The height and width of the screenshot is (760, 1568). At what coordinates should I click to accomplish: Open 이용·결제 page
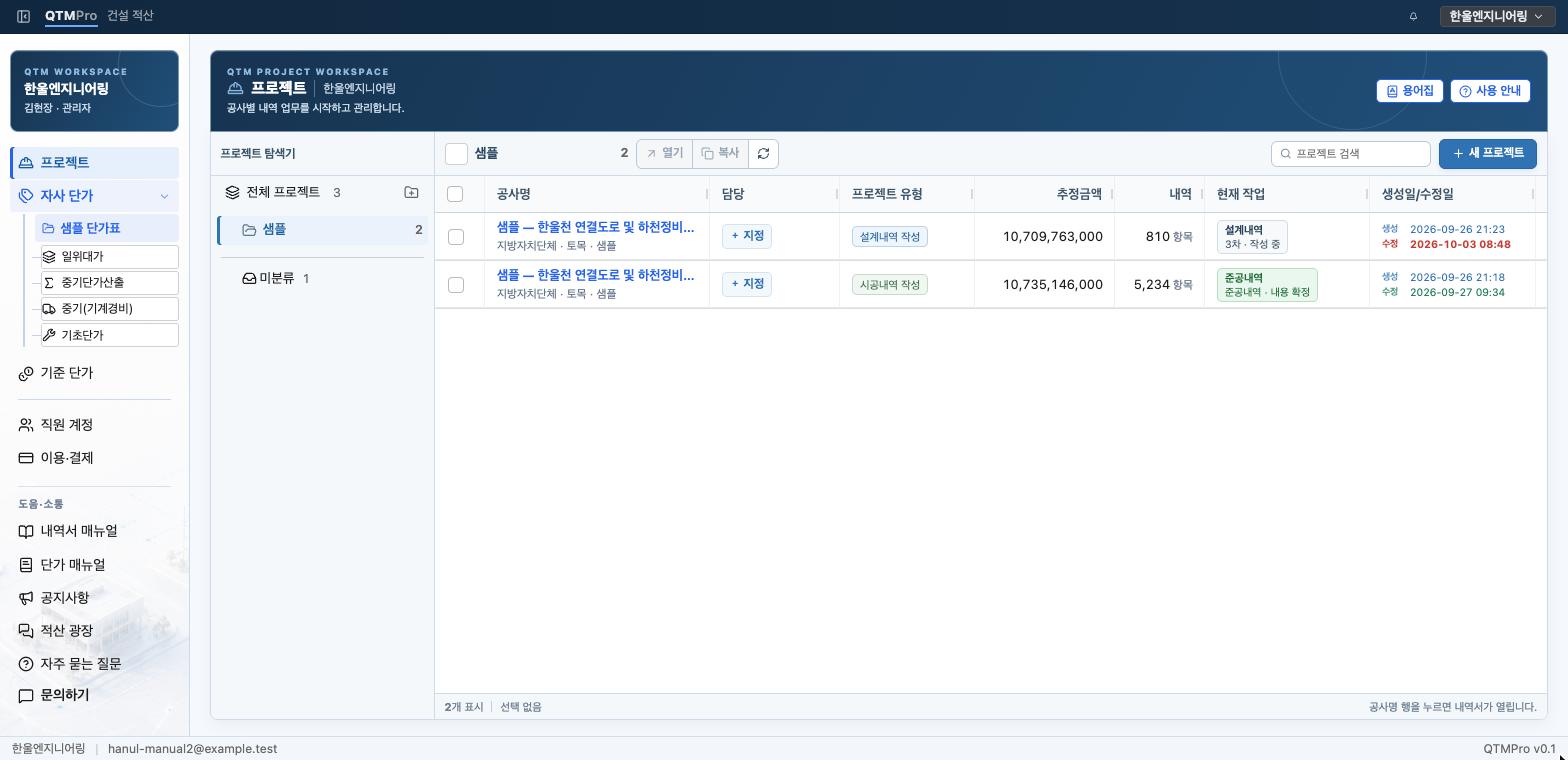pyautogui.click(x=94, y=458)
